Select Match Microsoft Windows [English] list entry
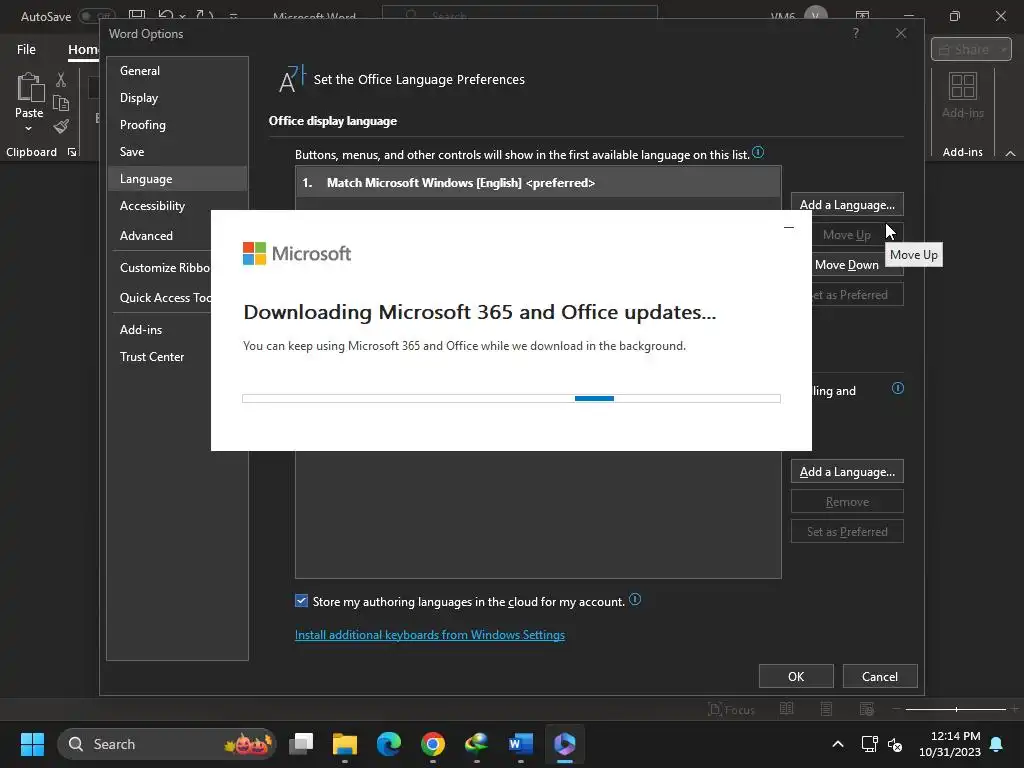This screenshot has width=1024, height=768. click(538, 183)
